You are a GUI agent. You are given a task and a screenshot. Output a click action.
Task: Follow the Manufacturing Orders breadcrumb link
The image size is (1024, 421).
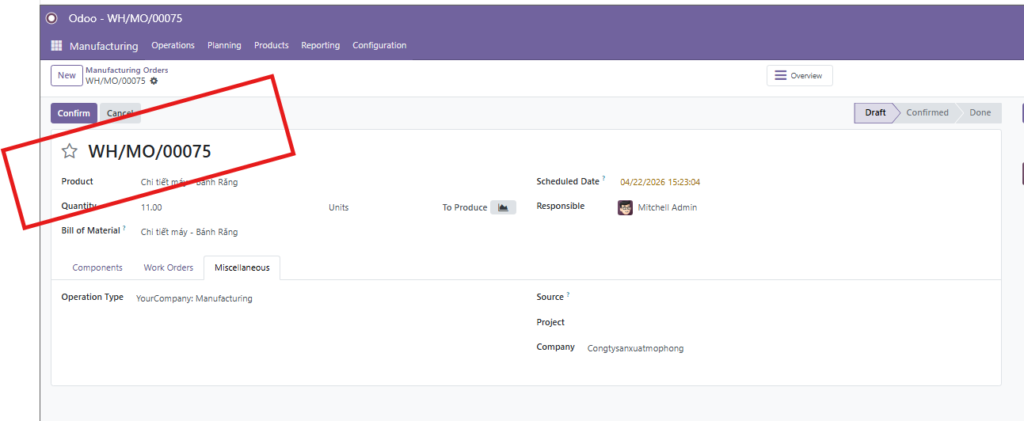(x=126, y=70)
